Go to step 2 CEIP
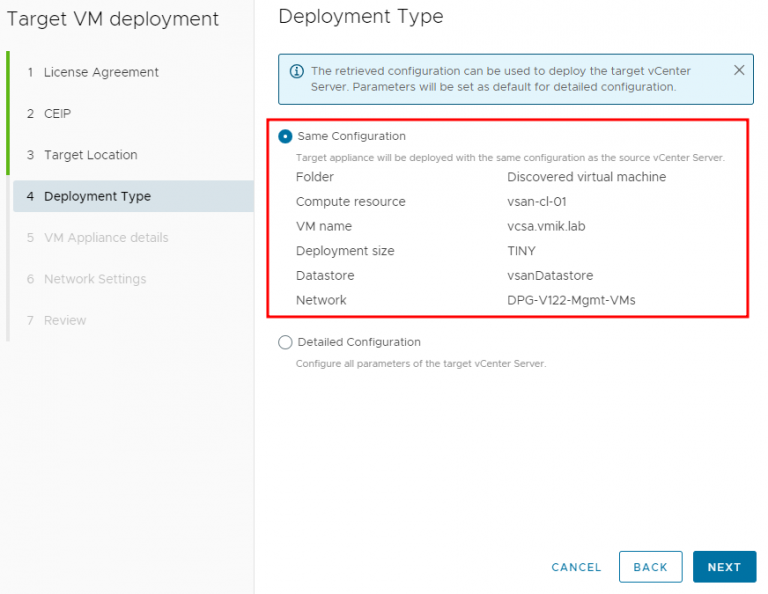 click(49, 114)
